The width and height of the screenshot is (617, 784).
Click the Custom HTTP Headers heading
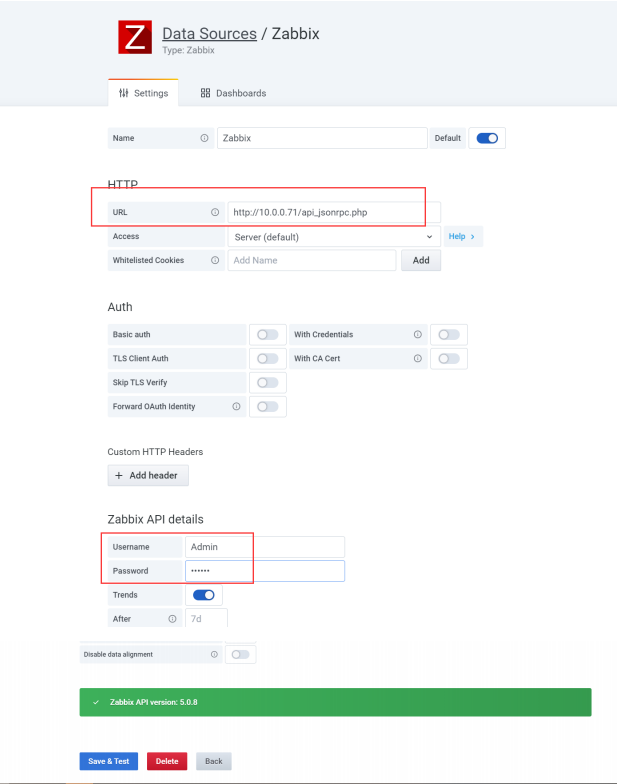[156, 452]
